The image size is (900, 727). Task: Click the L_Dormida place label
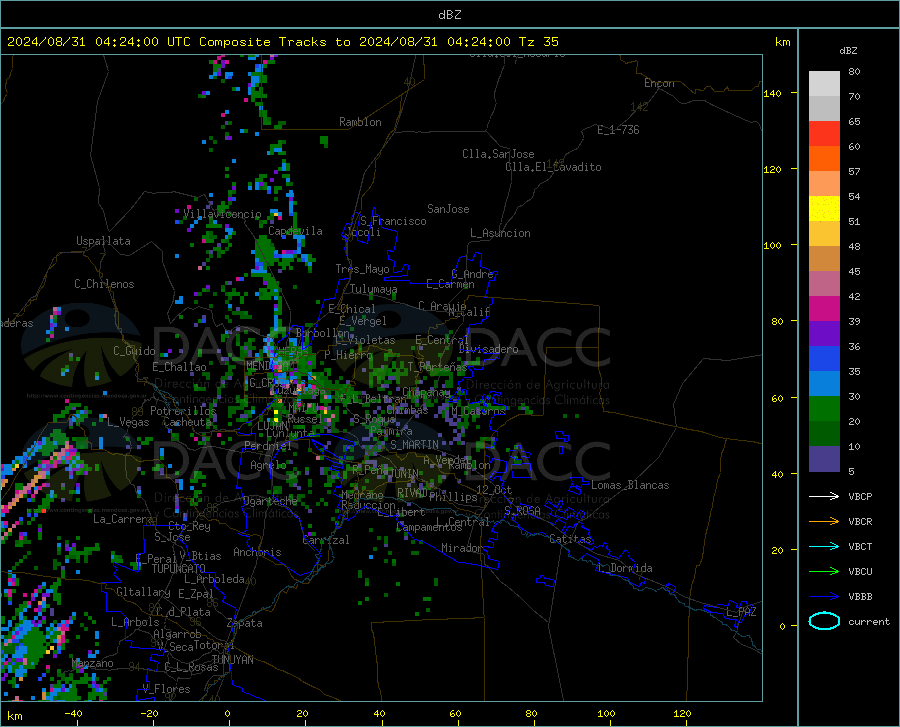pos(625,568)
